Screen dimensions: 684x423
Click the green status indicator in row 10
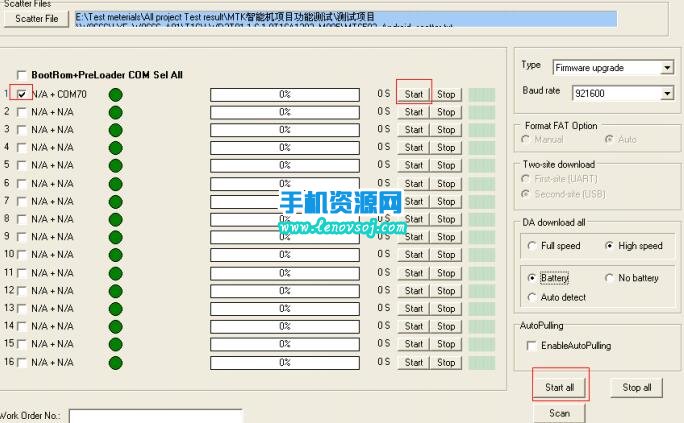coord(116,255)
